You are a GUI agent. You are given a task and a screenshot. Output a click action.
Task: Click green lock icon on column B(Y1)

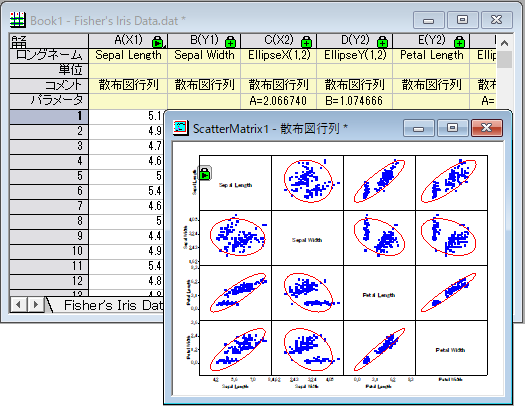pos(230,42)
